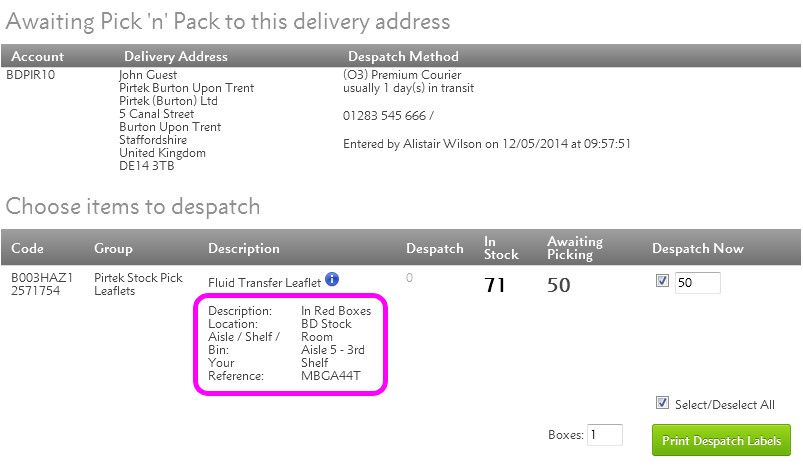The width and height of the screenshot is (803, 469).
Task: Click the MBGA44T reference in the details box
Action: (330, 376)
